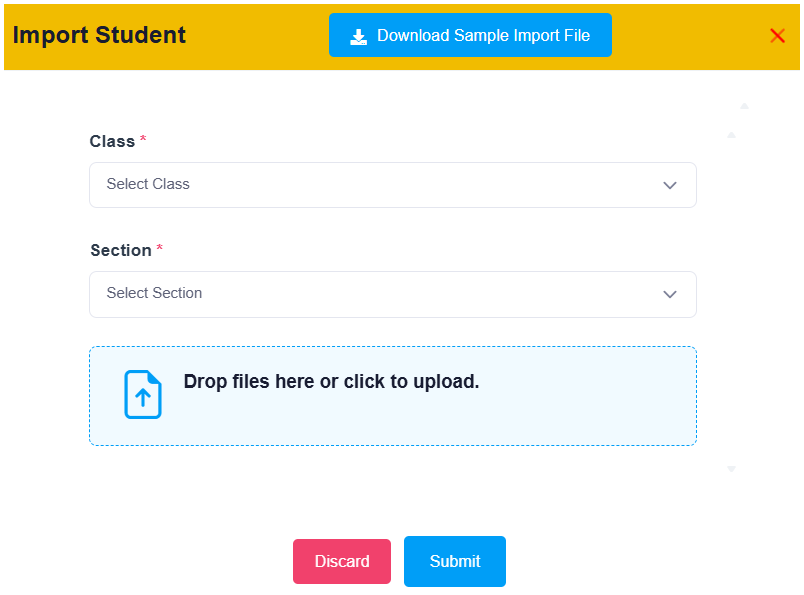Expand the Class dropdown chevron arrow
This screenshot has width=804, height=595.
[670, 185]
